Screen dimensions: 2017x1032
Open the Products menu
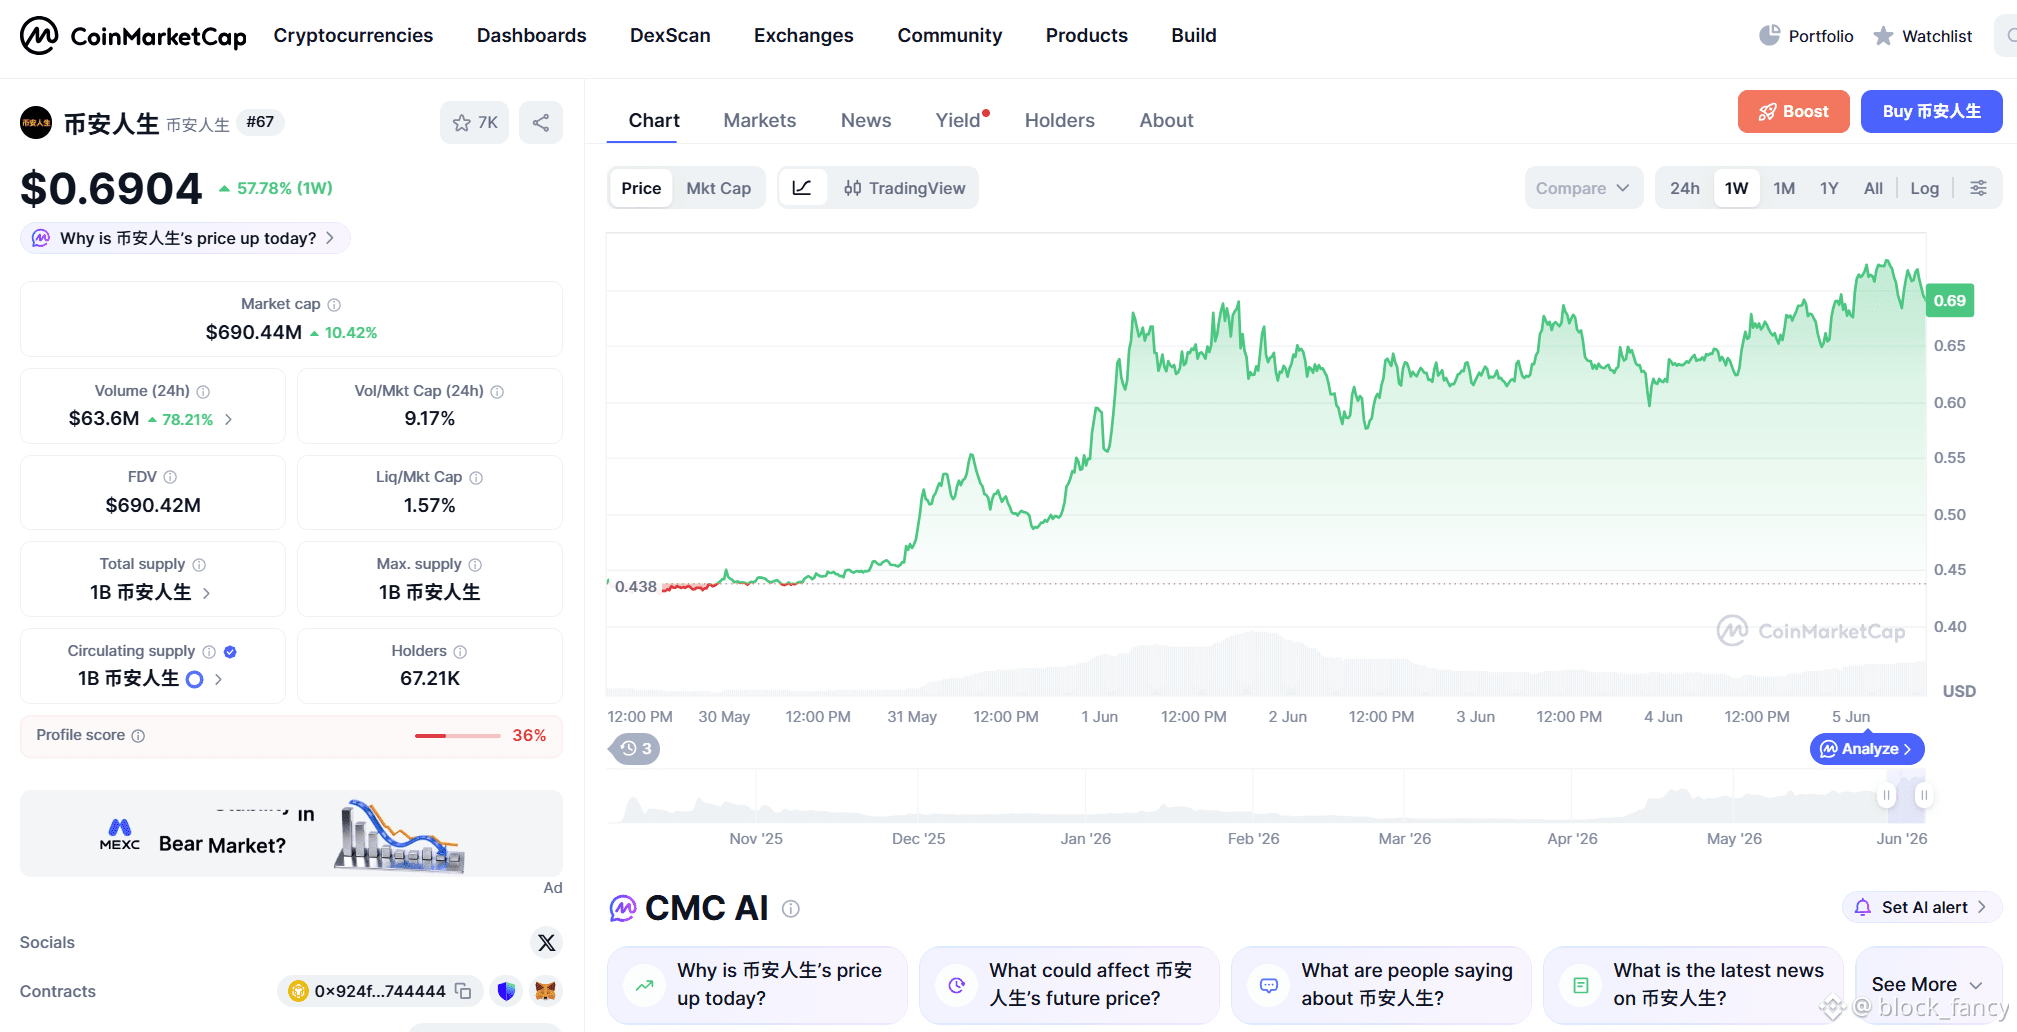click(1086, 36)
